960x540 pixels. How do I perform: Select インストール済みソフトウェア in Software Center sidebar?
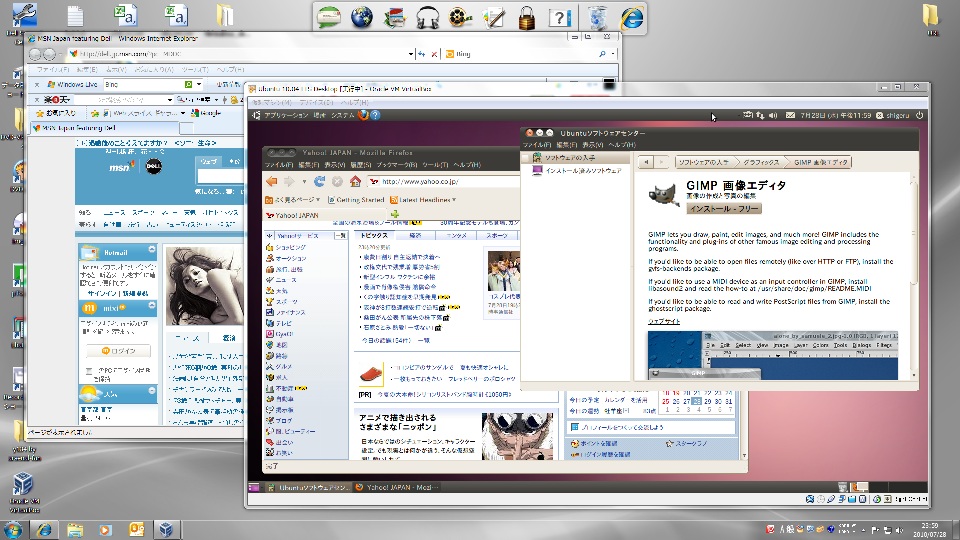click(x=577, y=171)
